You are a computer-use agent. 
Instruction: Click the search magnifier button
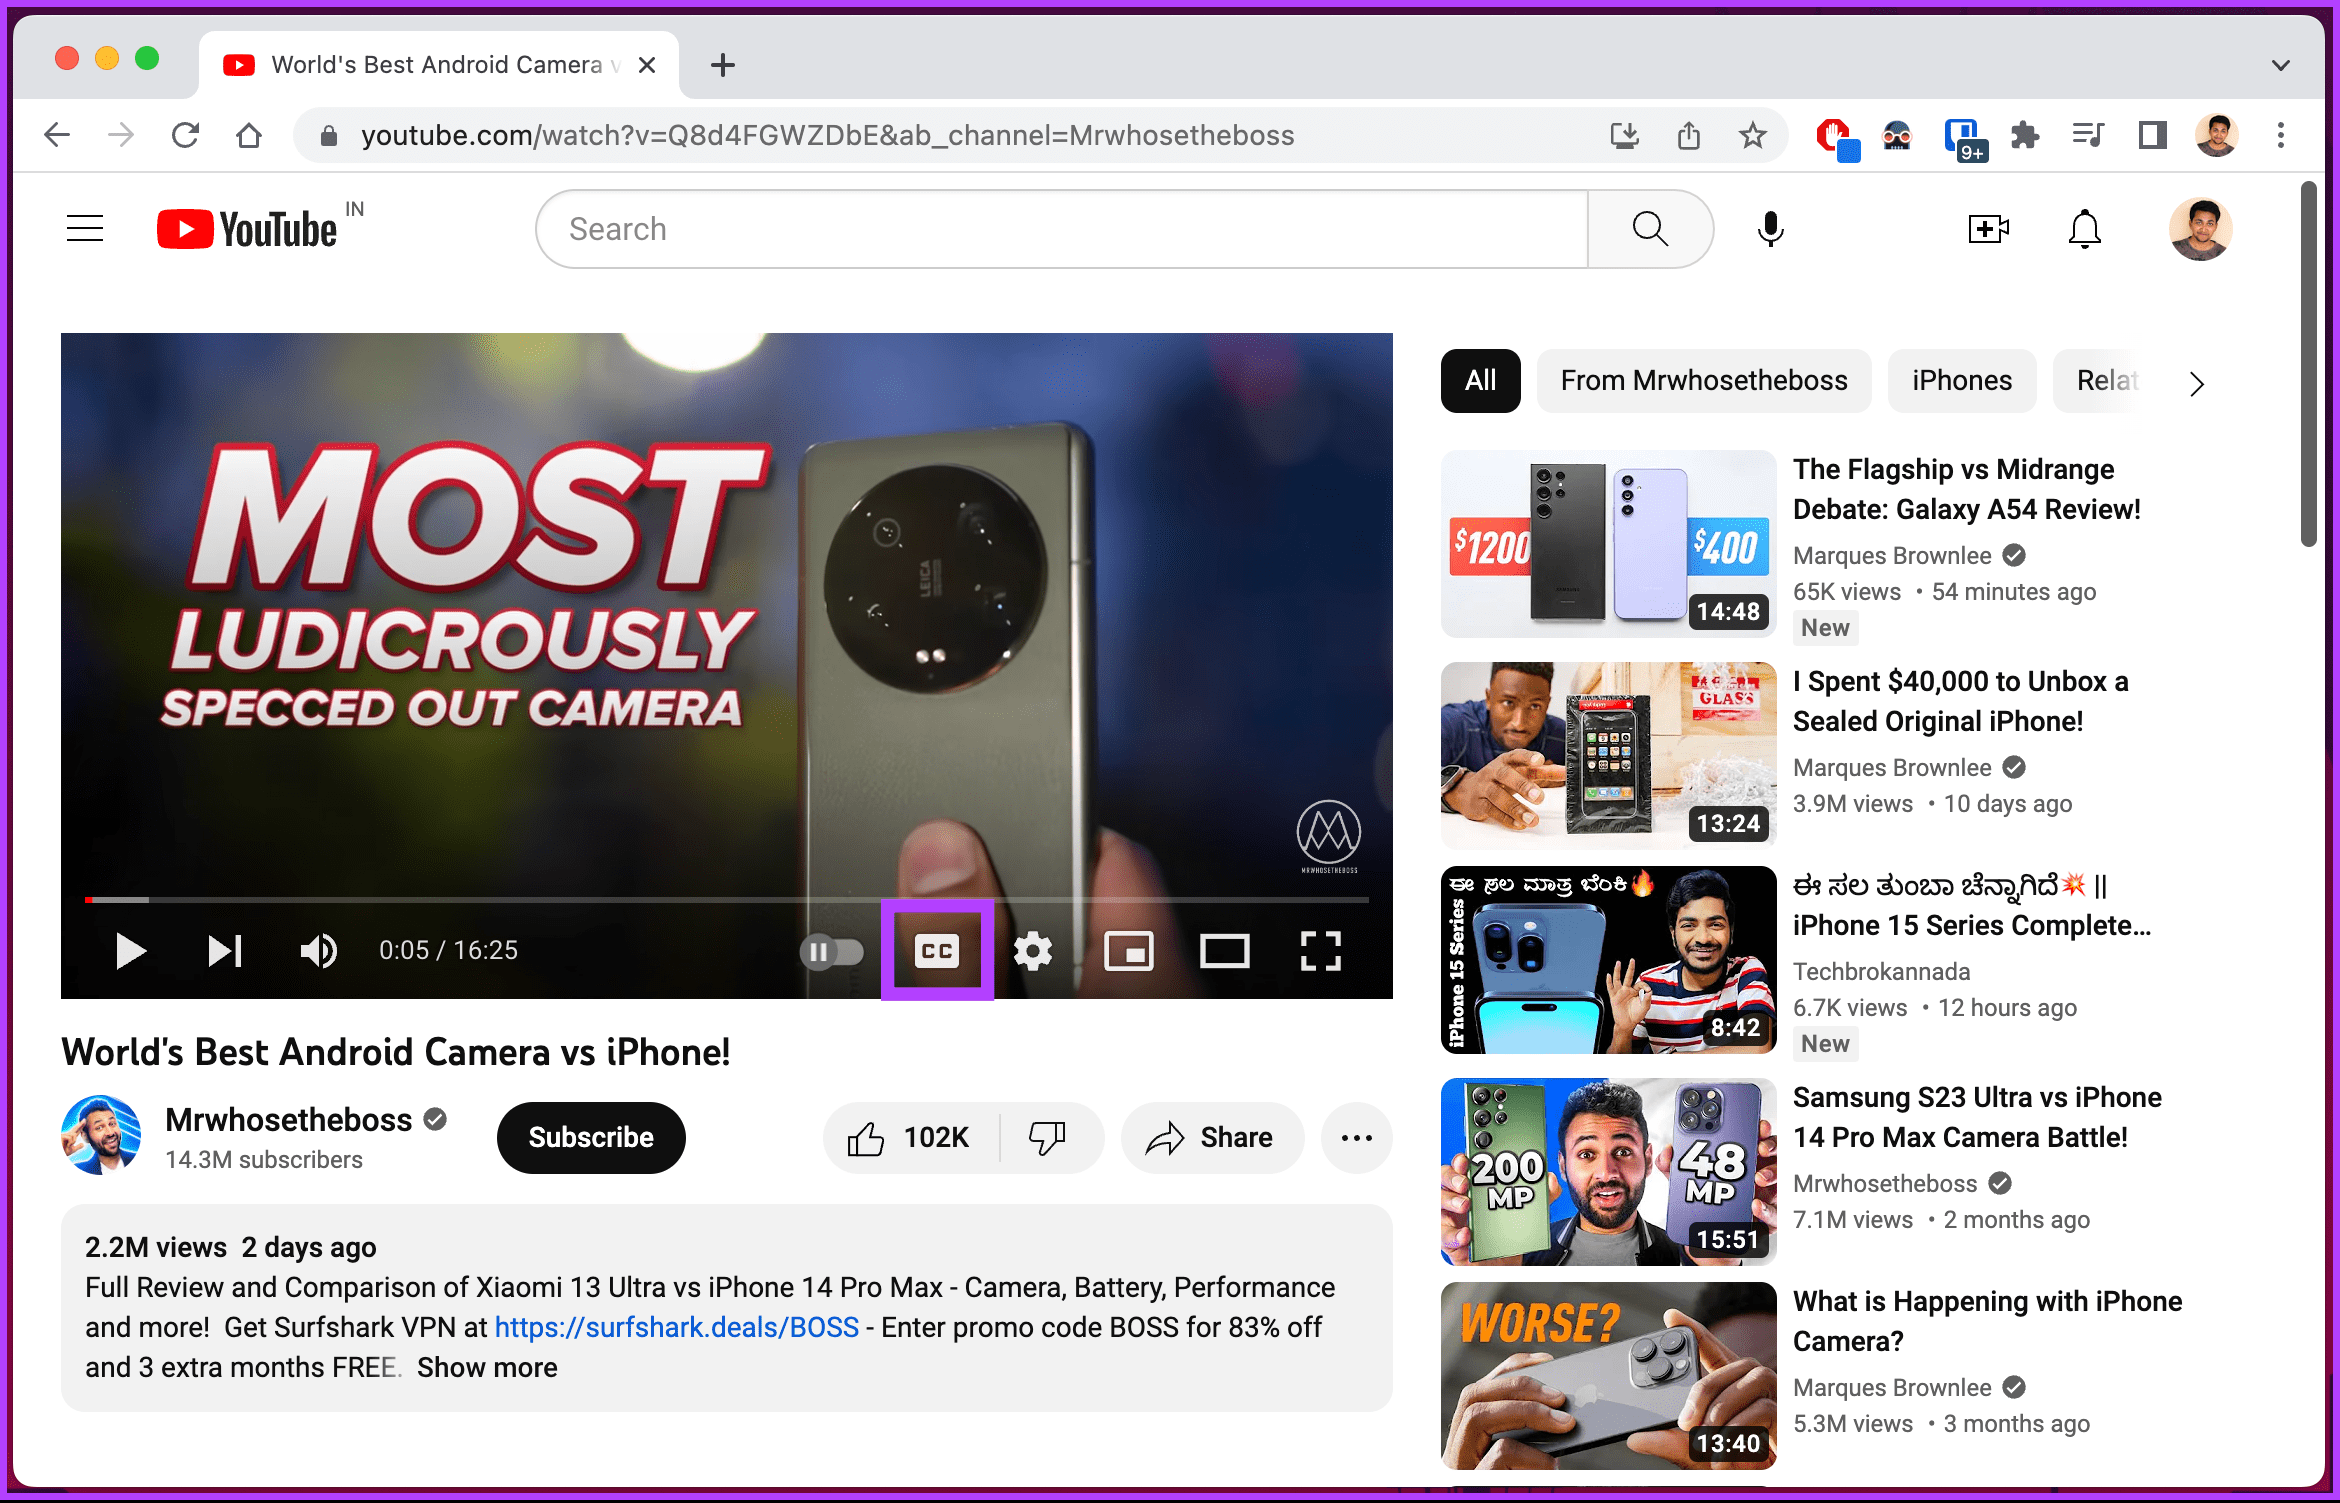pyautogui.click(x=1650, y=229)
